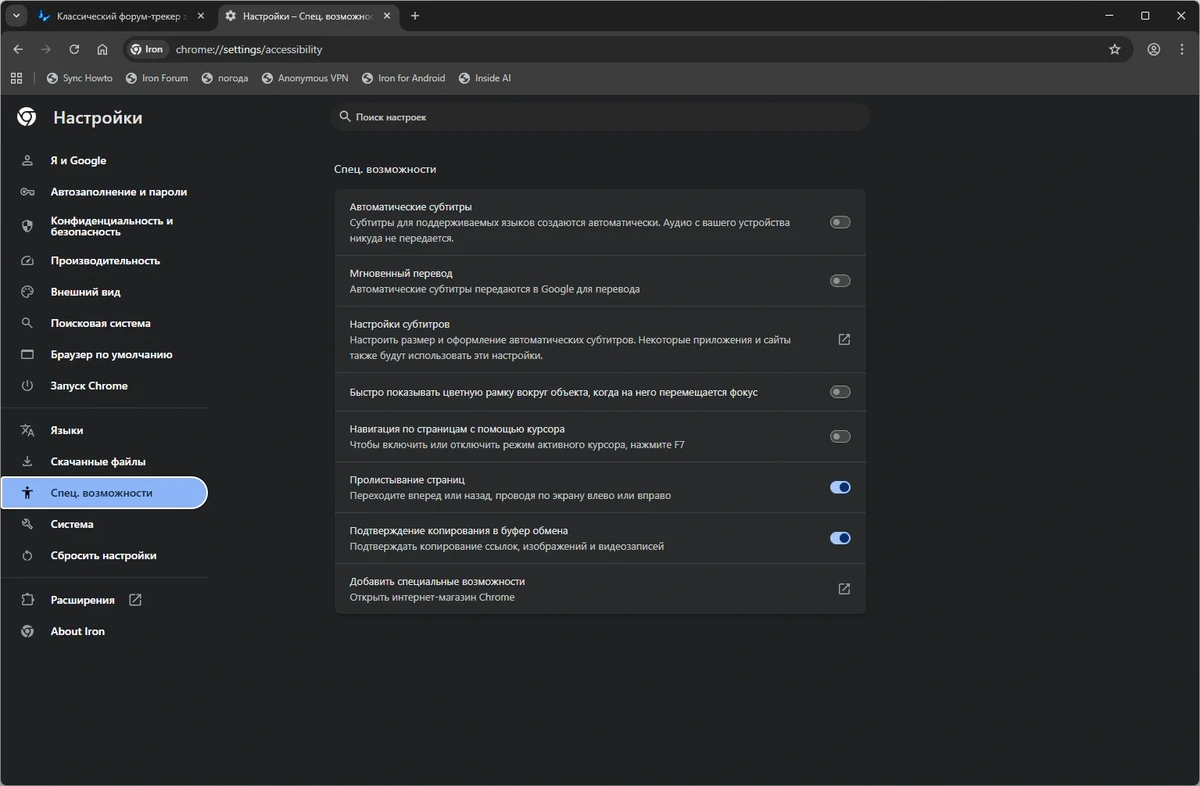Open Настройки субтитров external link icon

pos(844,340)
